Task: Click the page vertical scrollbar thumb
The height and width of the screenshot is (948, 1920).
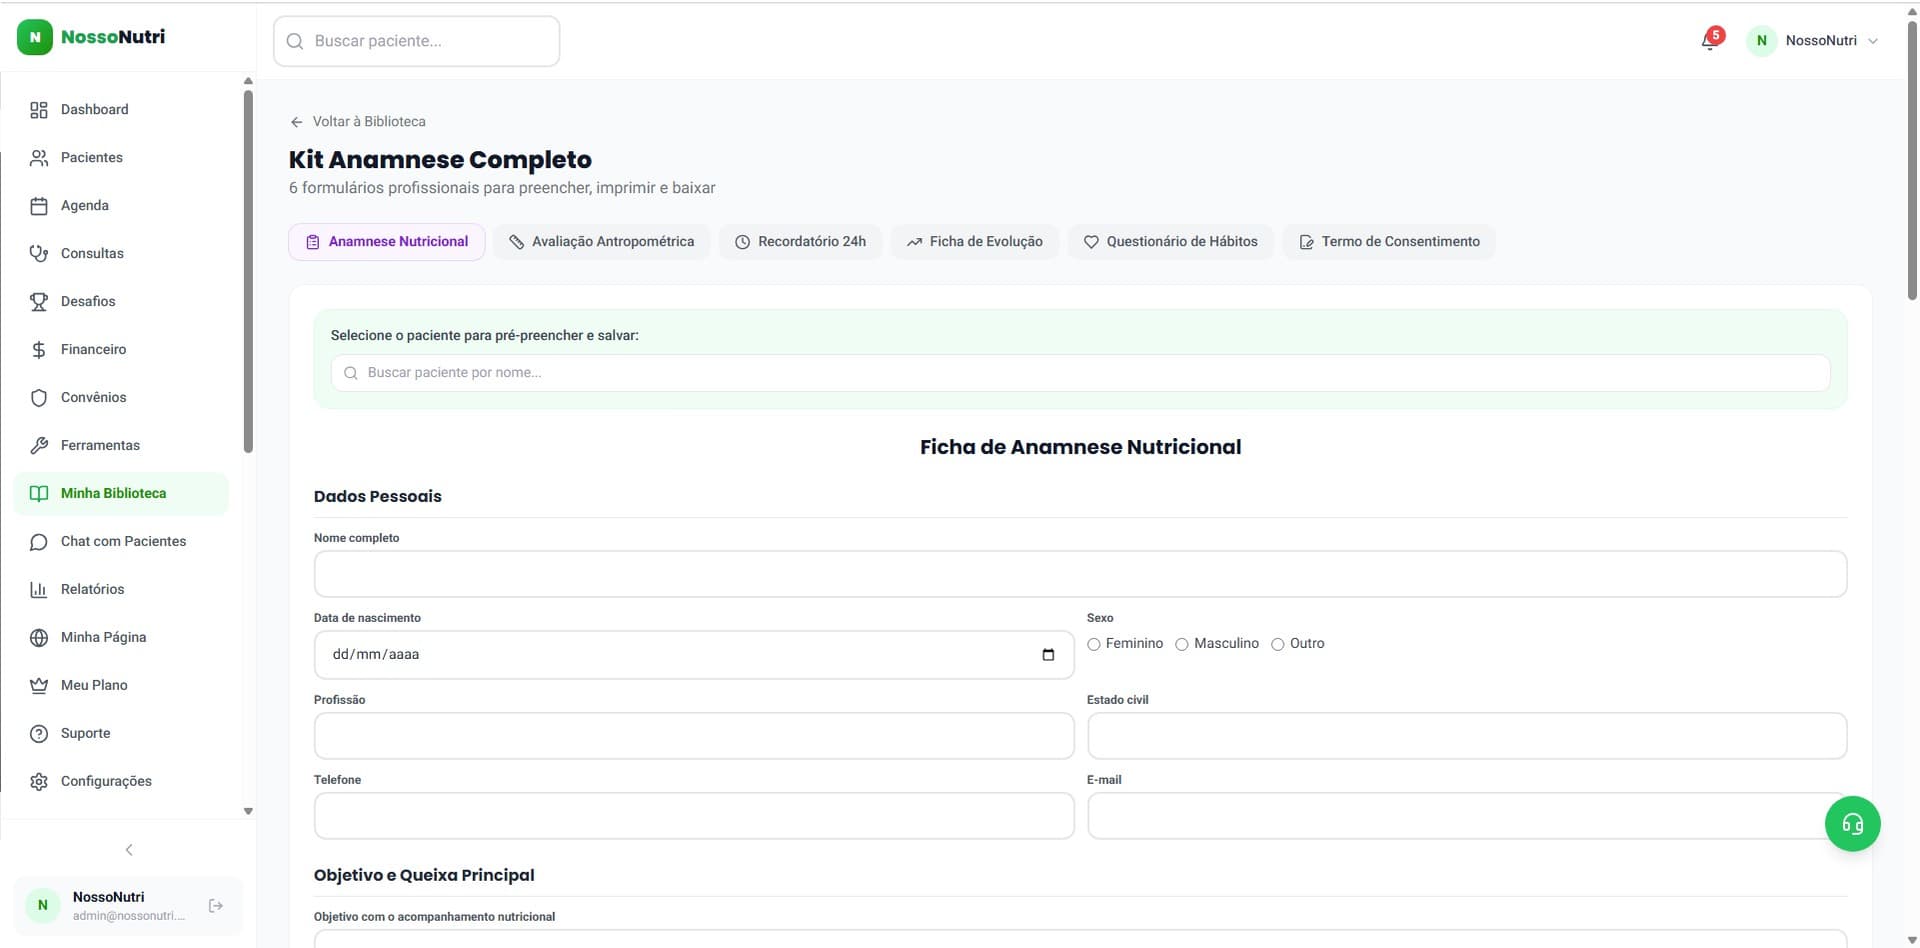Action: 1912,160
